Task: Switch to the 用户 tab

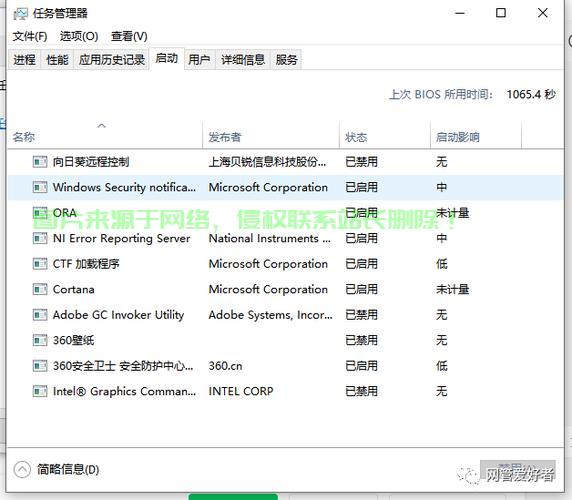Action: click(x=199, y=59)
